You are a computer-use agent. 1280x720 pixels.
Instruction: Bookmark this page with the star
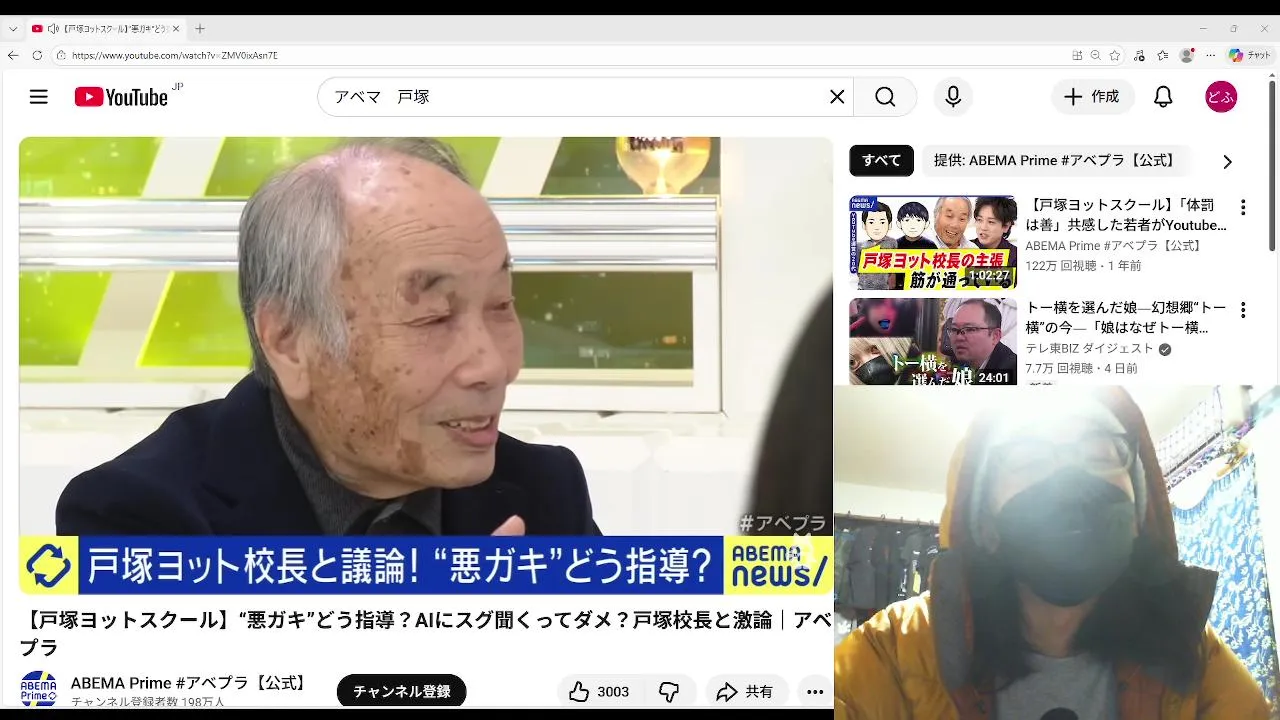click(1115, 55)
